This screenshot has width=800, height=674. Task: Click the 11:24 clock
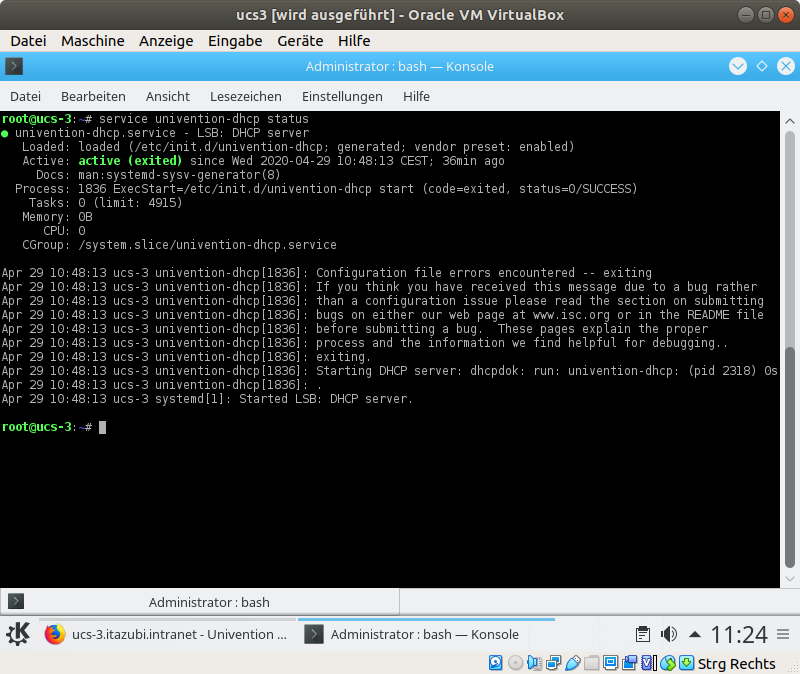click(x=739, y=635)
